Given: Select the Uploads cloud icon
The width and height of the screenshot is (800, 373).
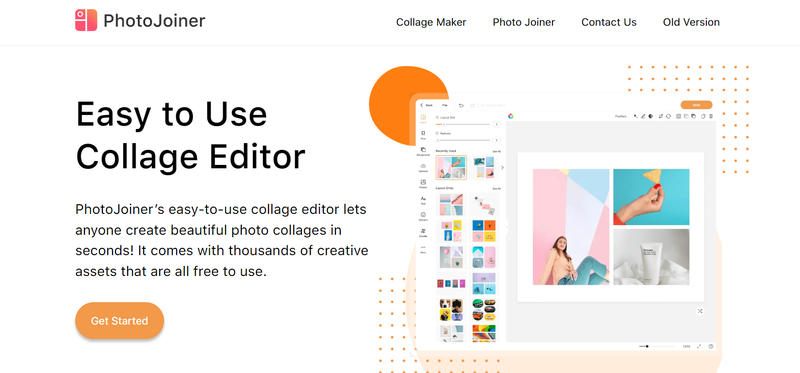Looking at the screenshot, I should [423, 167].
